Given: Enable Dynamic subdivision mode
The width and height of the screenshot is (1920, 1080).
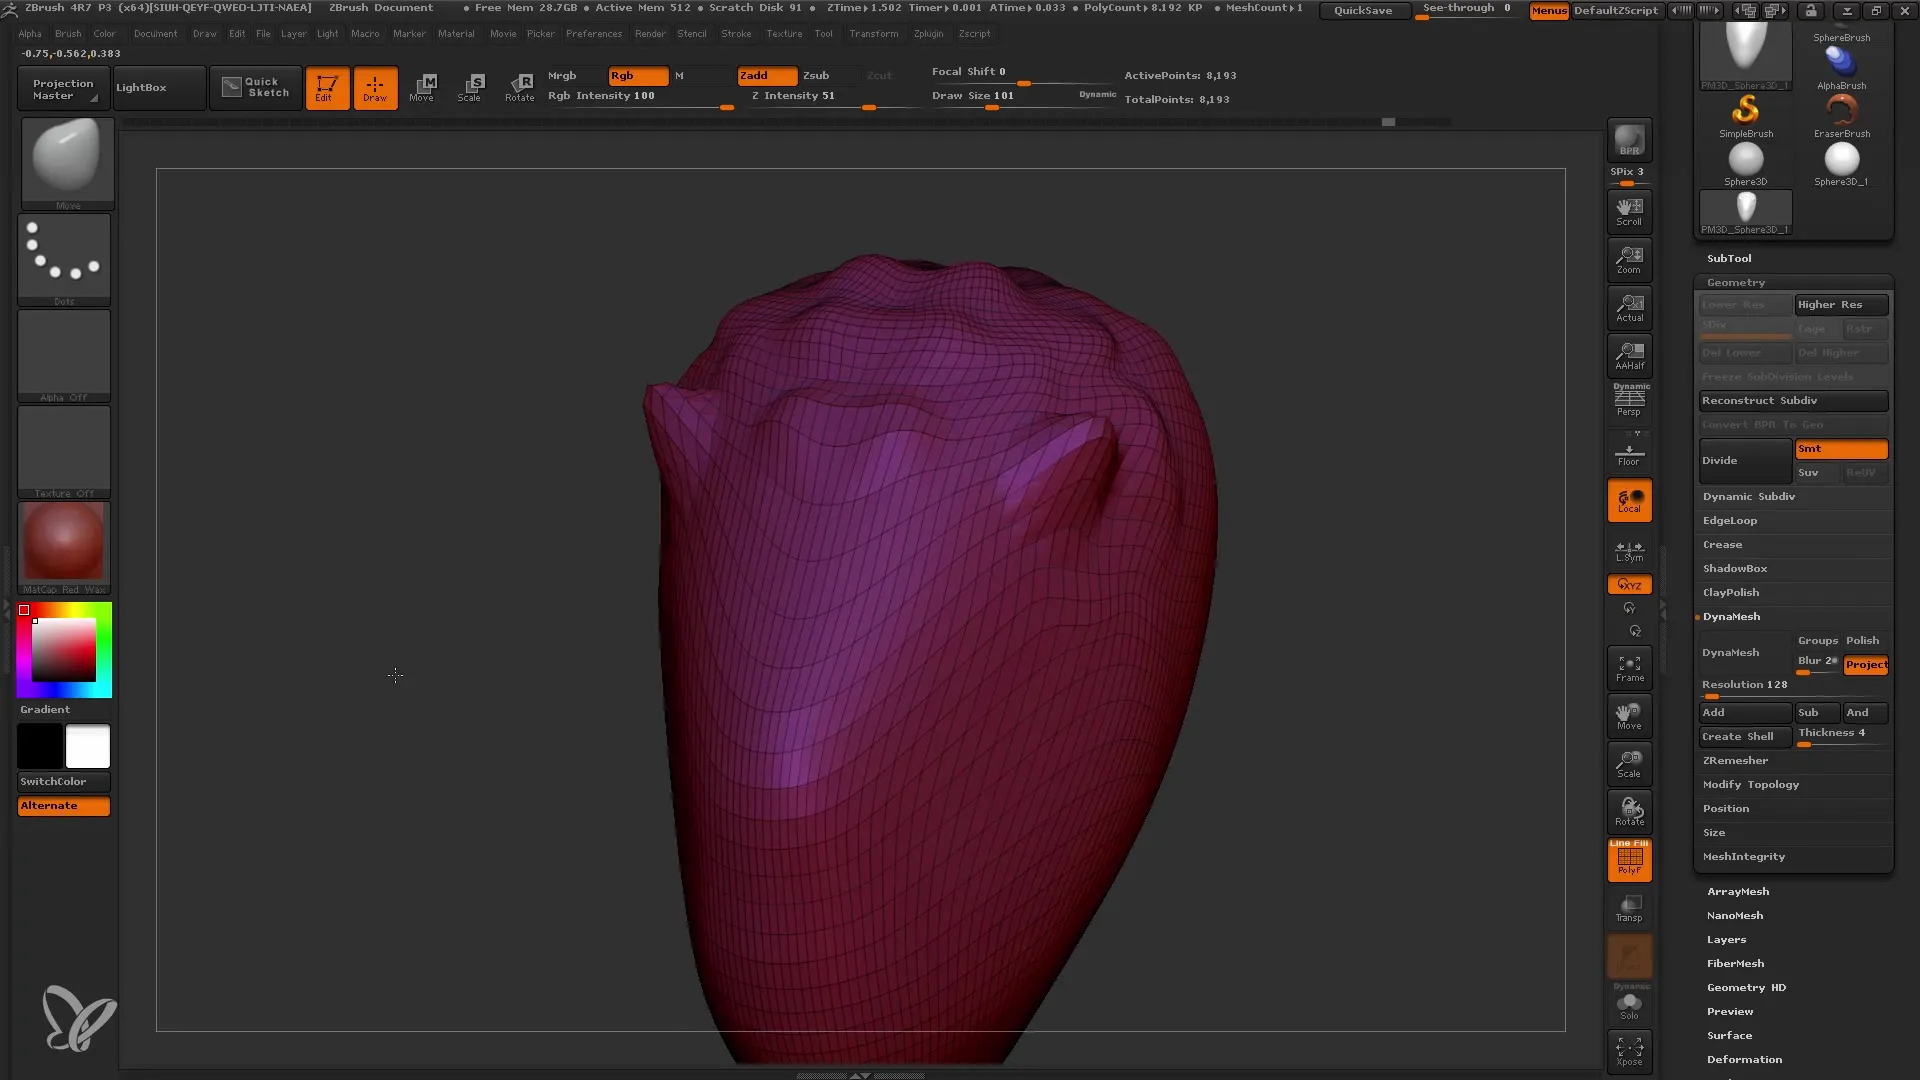Looking at the screenshot, I should (x=1751, y=495).
